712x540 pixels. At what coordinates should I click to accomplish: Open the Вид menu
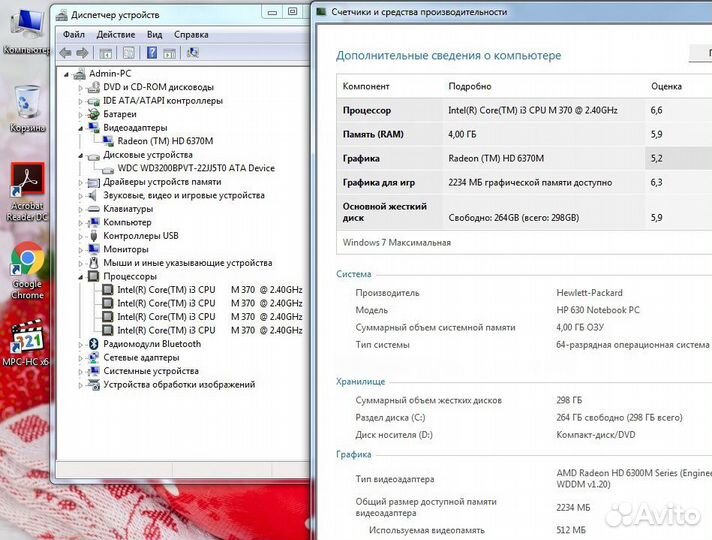[154, 35]
